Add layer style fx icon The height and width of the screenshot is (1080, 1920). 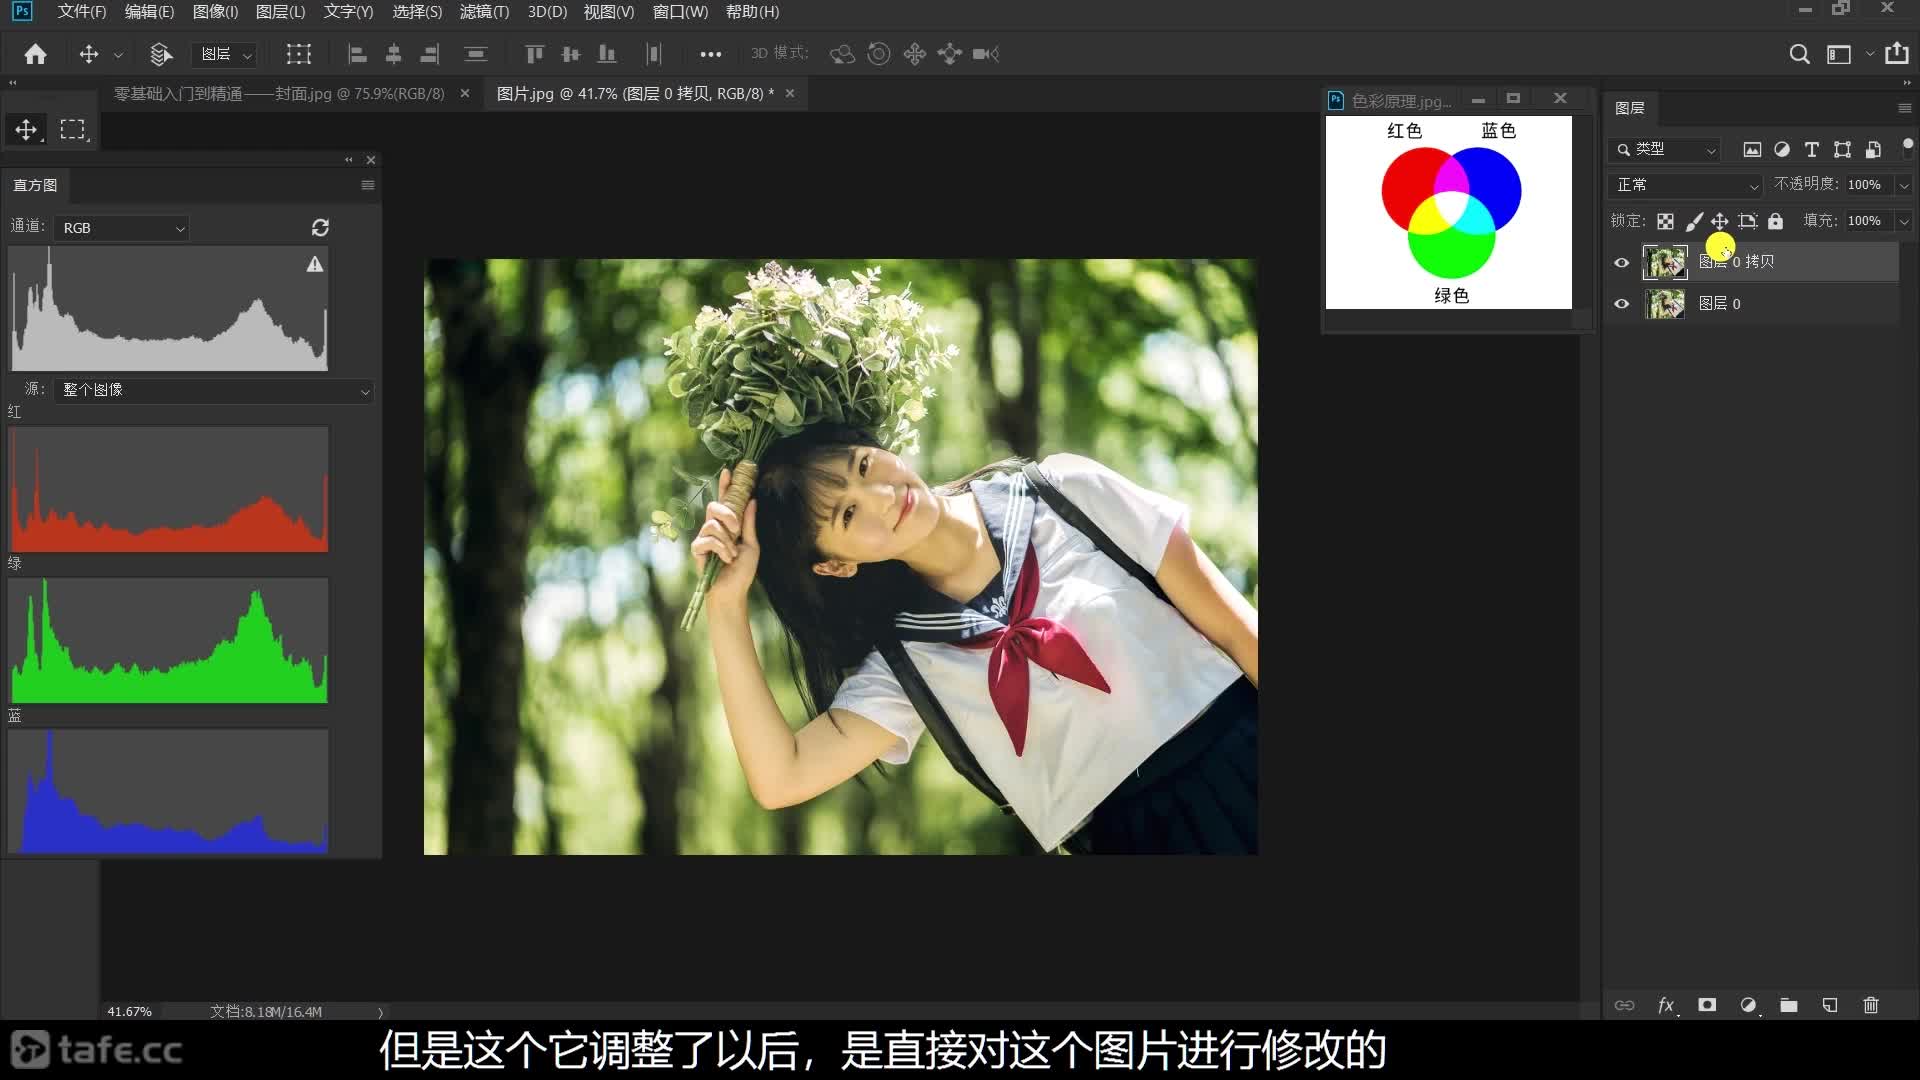coord(1667,1005)
